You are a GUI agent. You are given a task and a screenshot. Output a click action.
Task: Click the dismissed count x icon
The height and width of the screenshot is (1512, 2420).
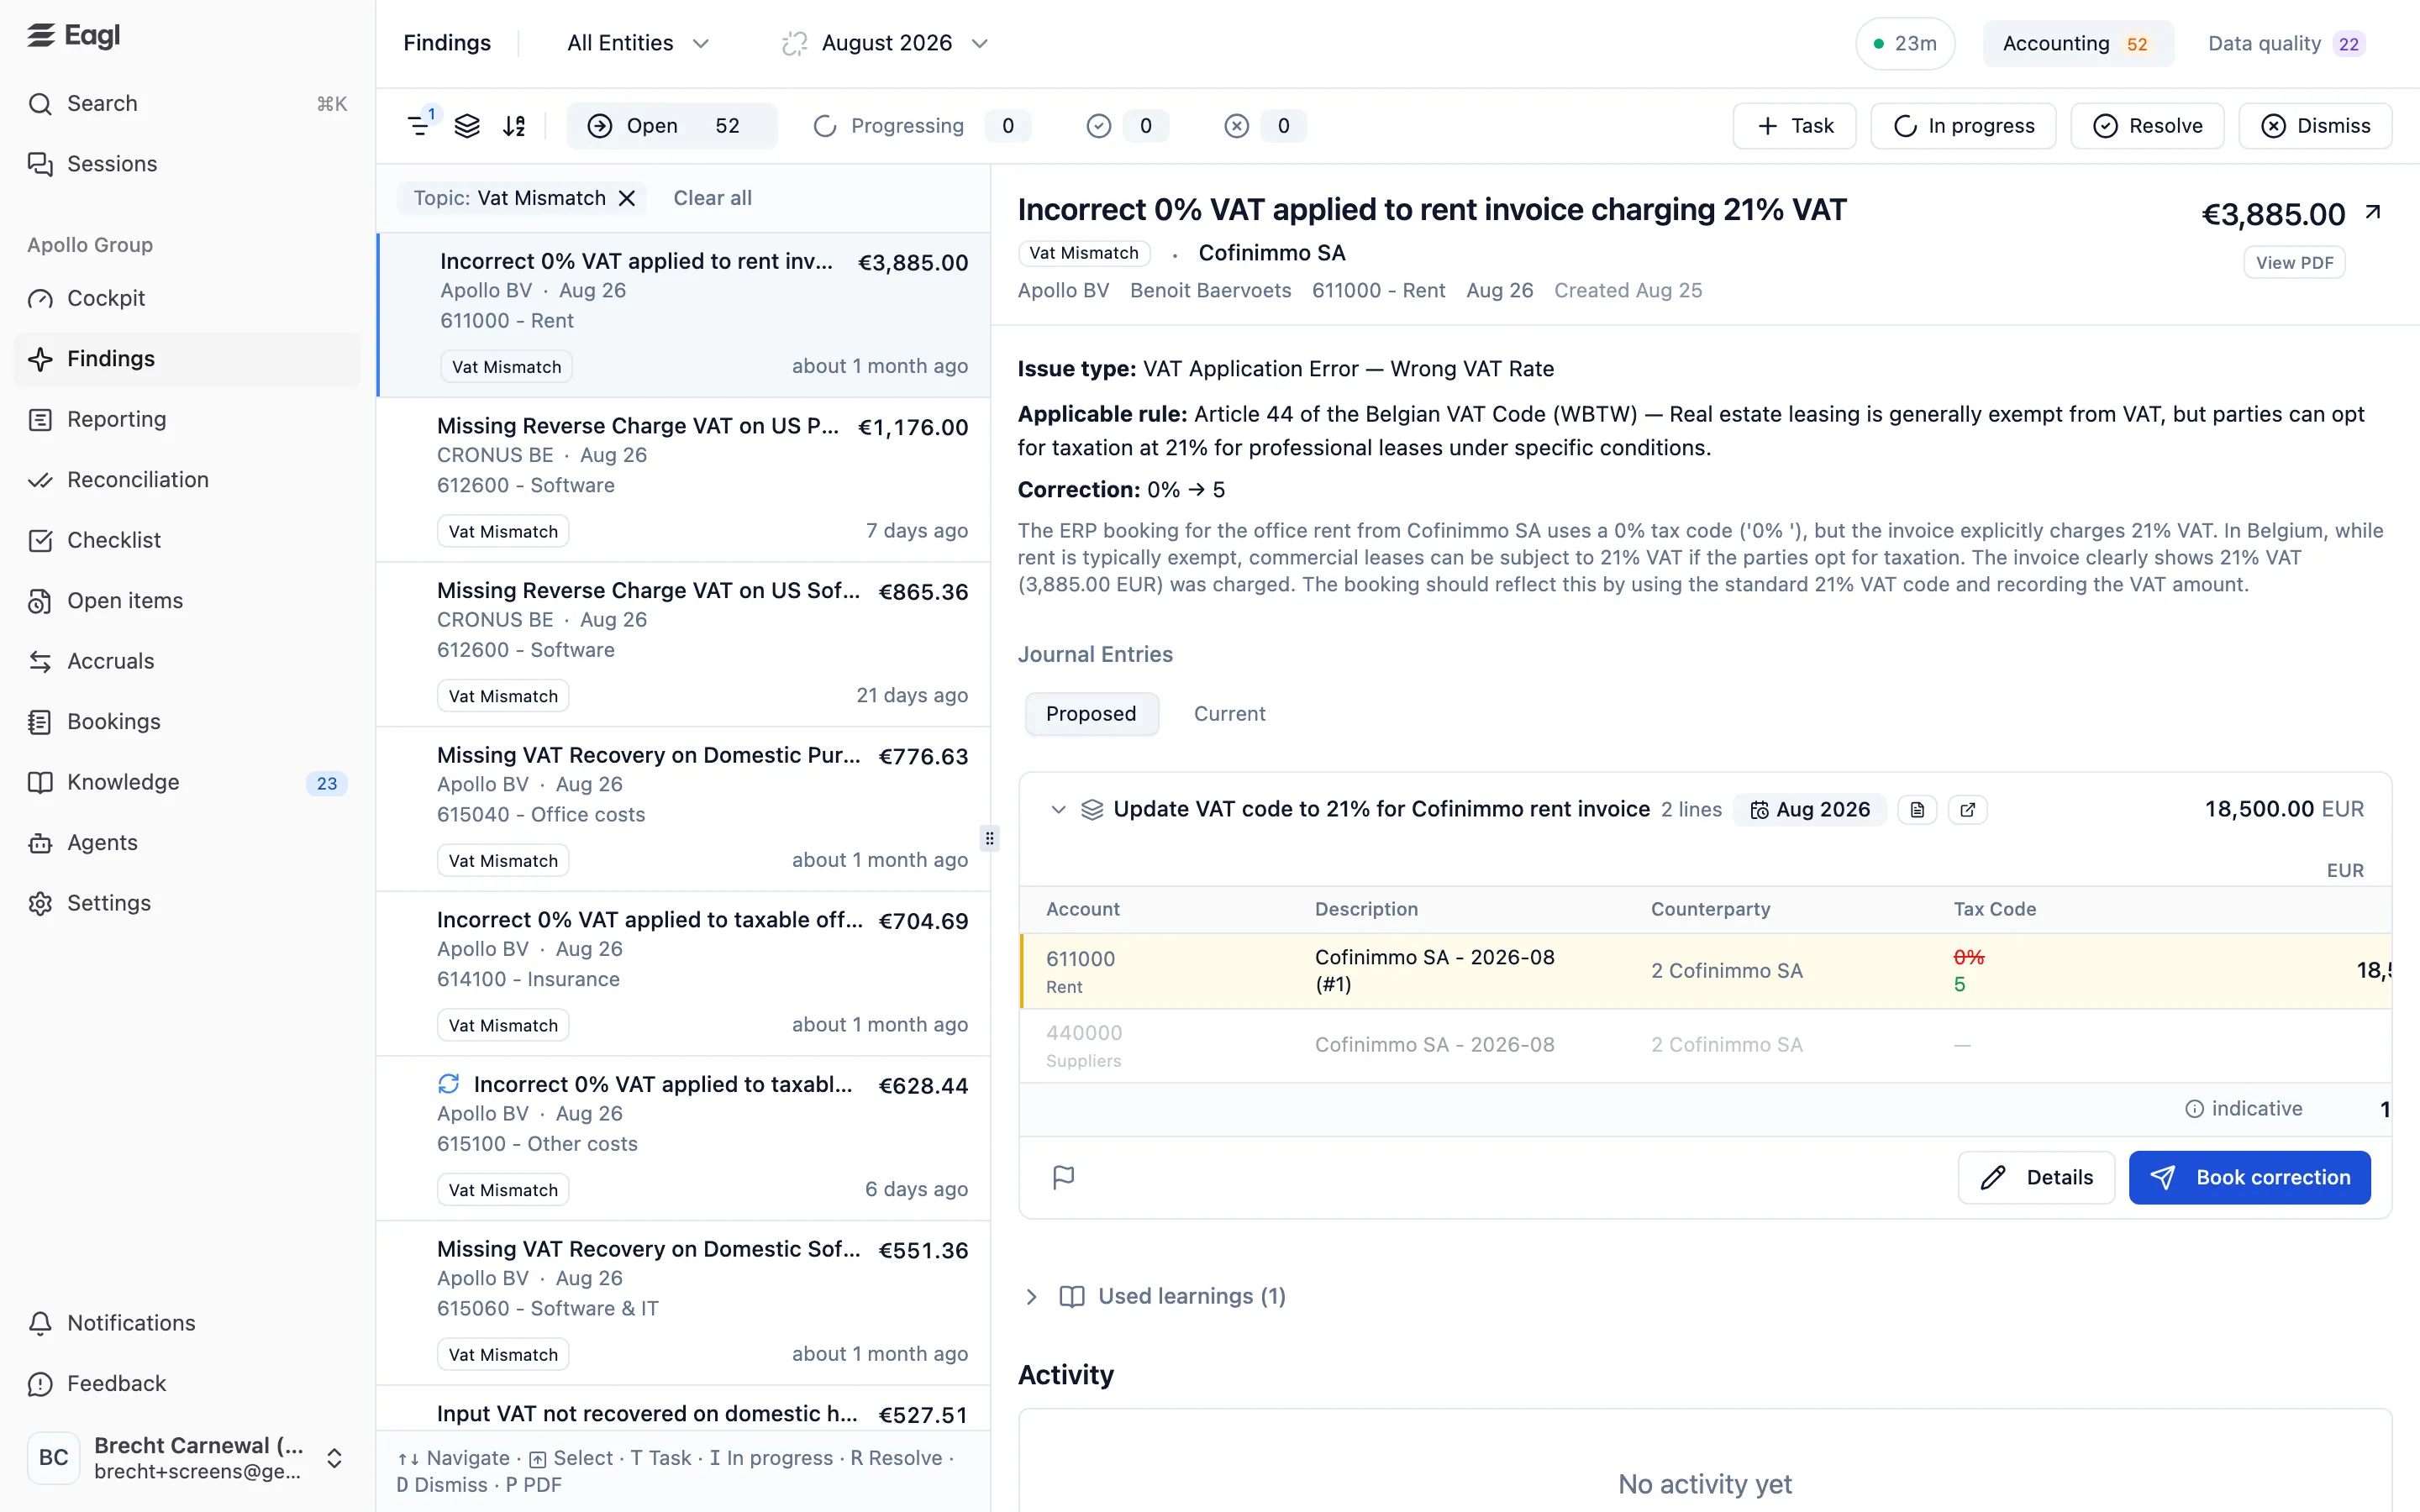click(x=1236, y=126)
